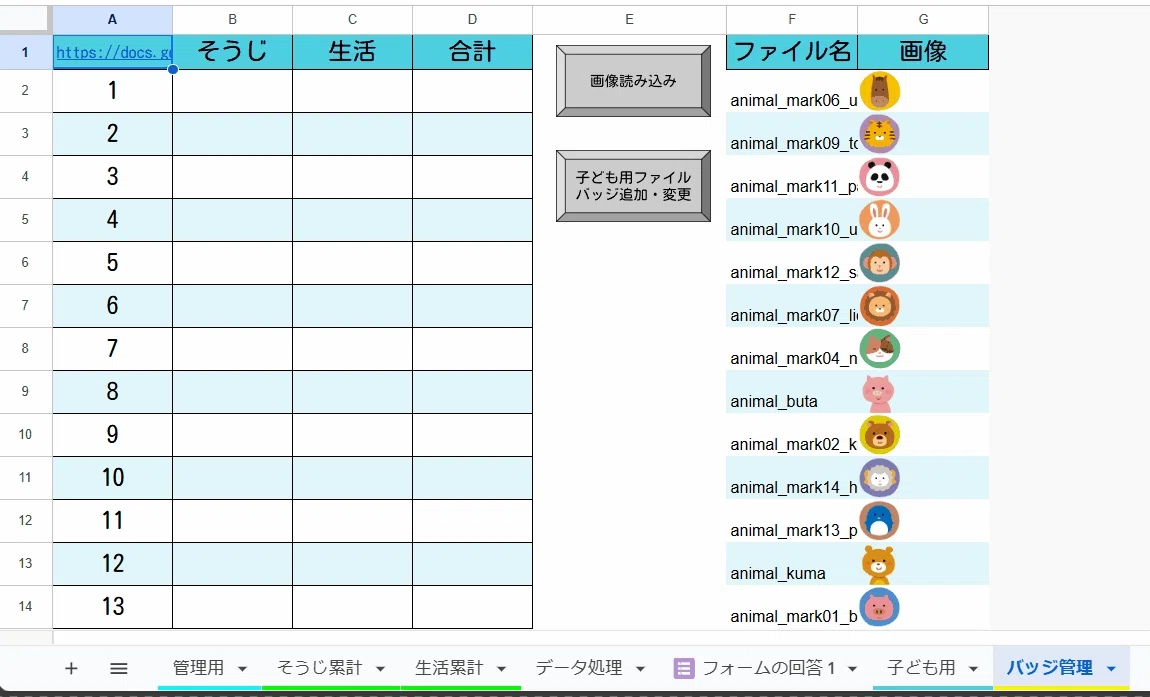Select row 14 header

(x=26, y=607)
